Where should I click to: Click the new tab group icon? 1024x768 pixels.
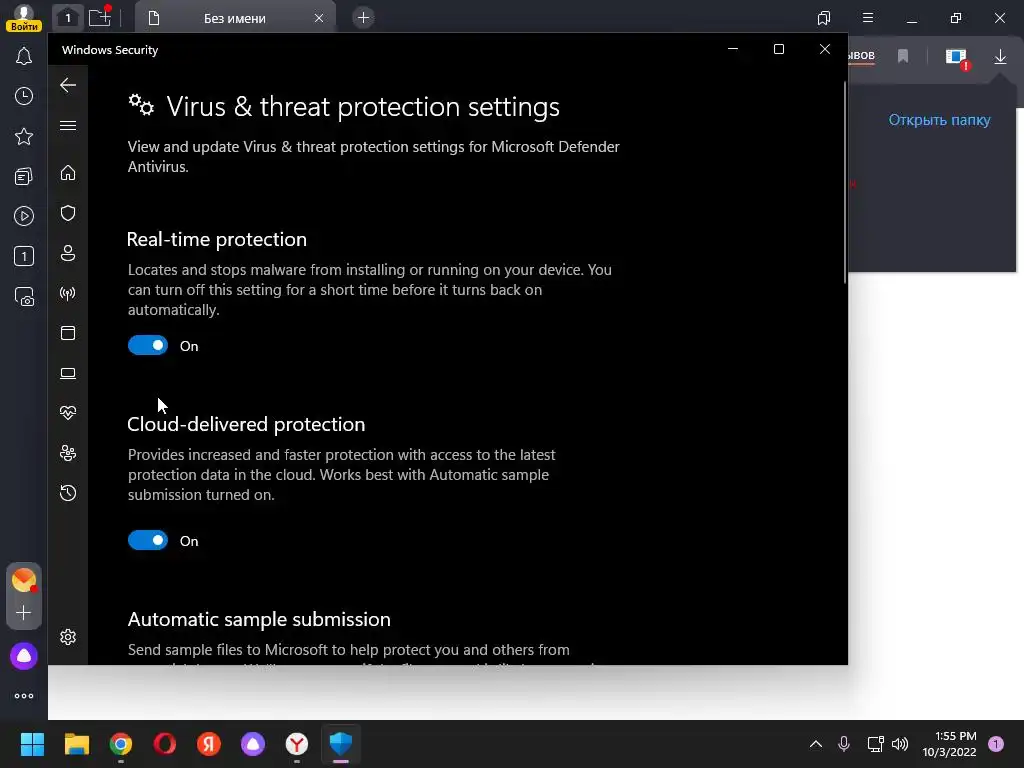100,18
